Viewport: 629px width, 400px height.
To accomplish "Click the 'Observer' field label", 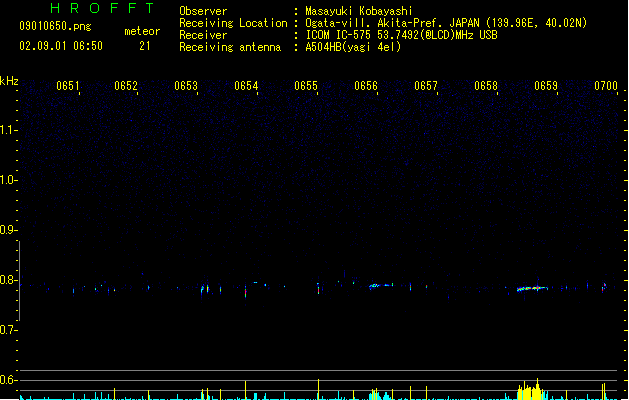I will pyautogui.click(x=203, y=11).
